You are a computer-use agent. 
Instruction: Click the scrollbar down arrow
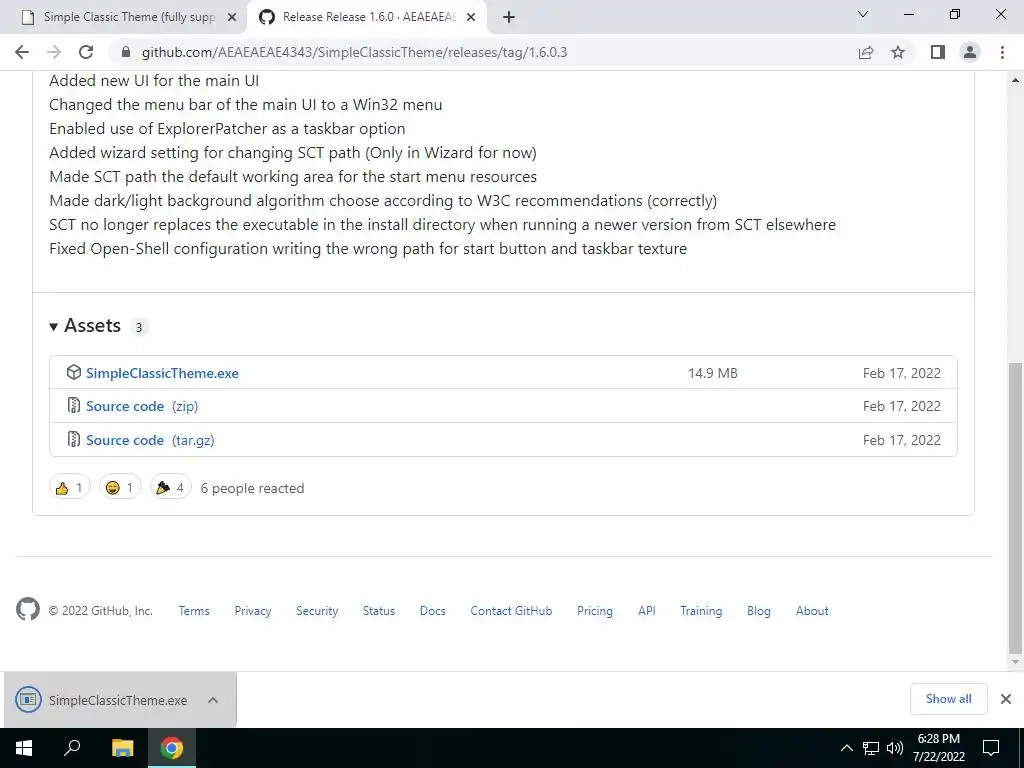1015,662
